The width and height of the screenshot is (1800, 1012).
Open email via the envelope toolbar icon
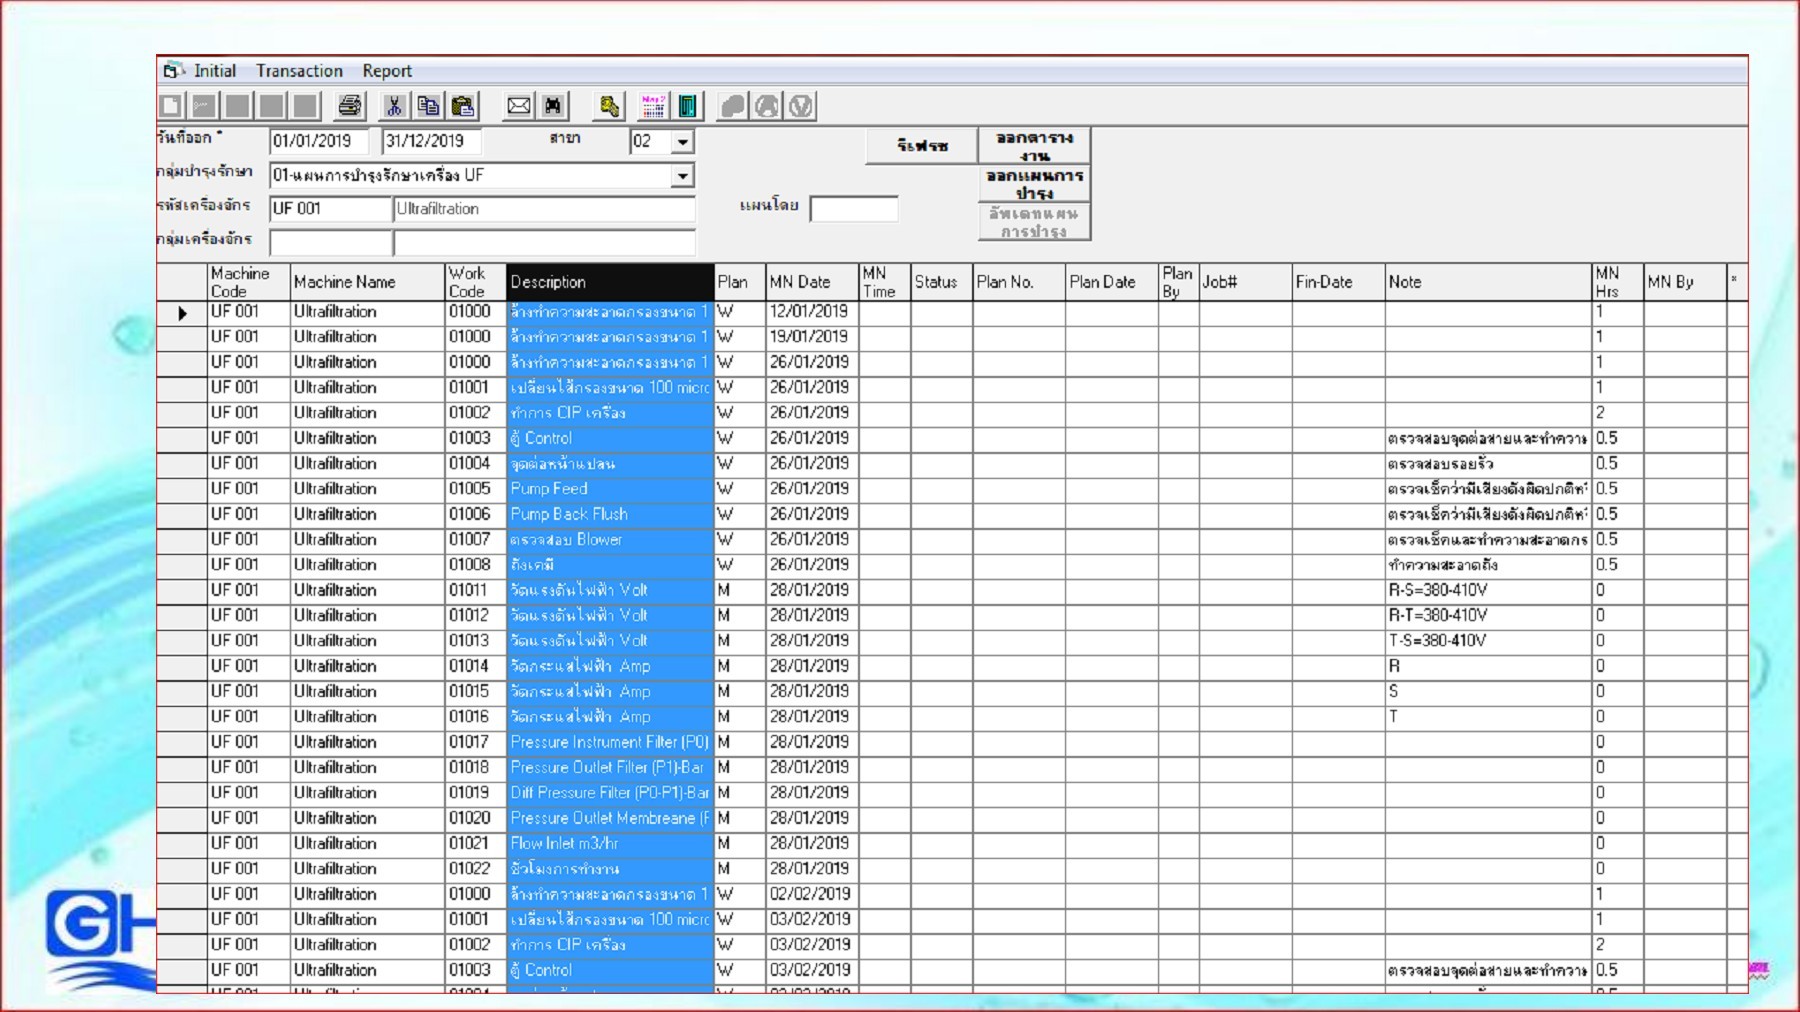(519, 106)
